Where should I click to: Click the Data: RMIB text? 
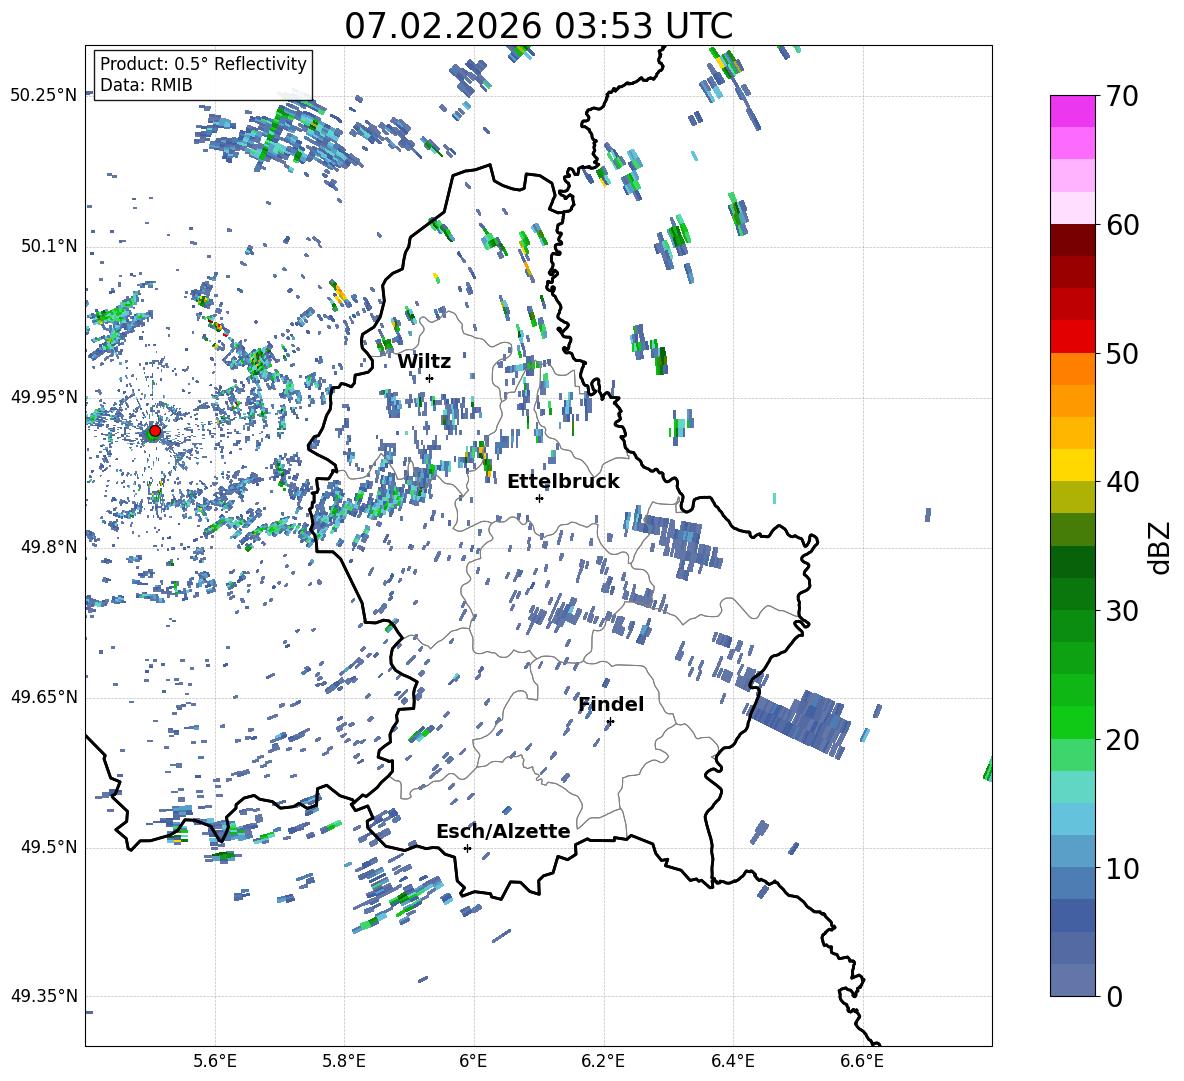[x=146, y=85]
